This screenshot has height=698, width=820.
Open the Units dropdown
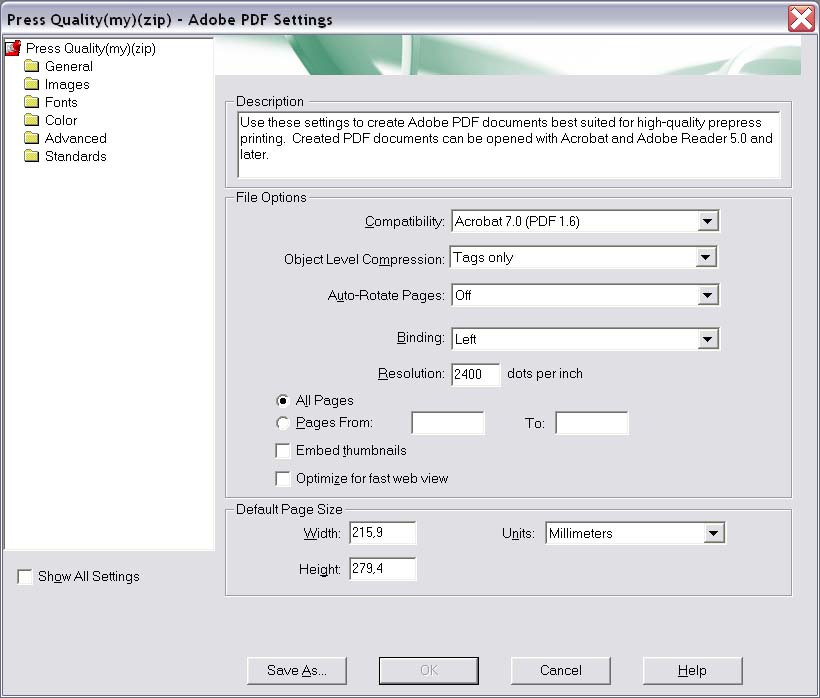coord(635,533)
